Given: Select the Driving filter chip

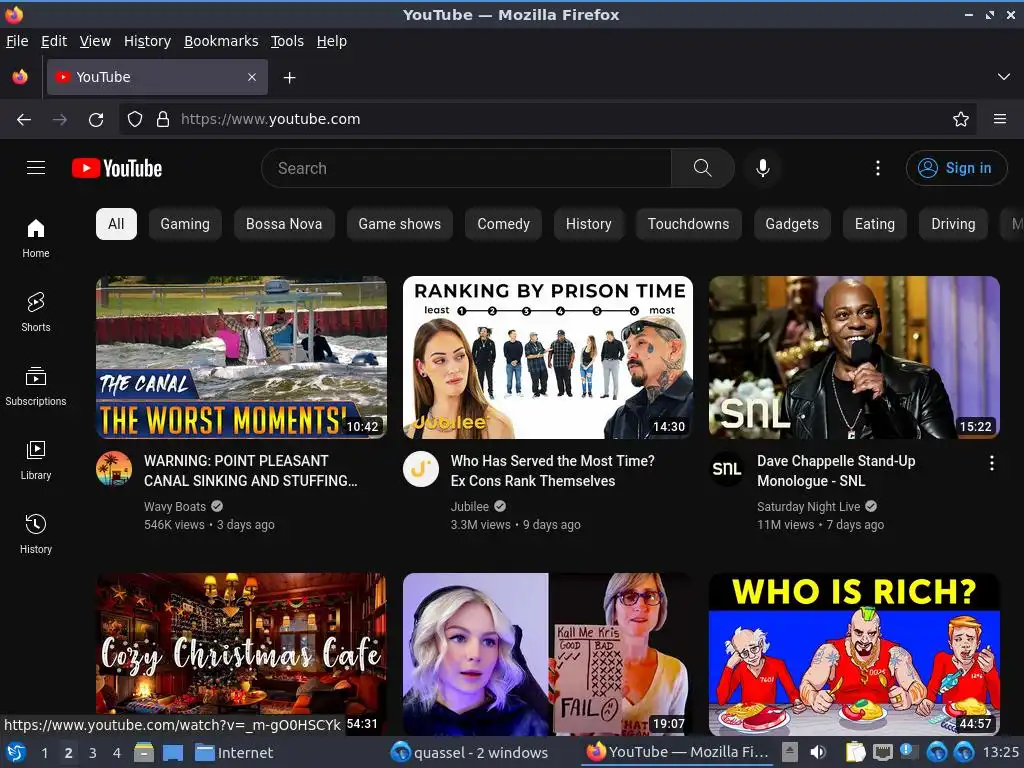Looking at the screenshot, I should click(x=953, y=224).
